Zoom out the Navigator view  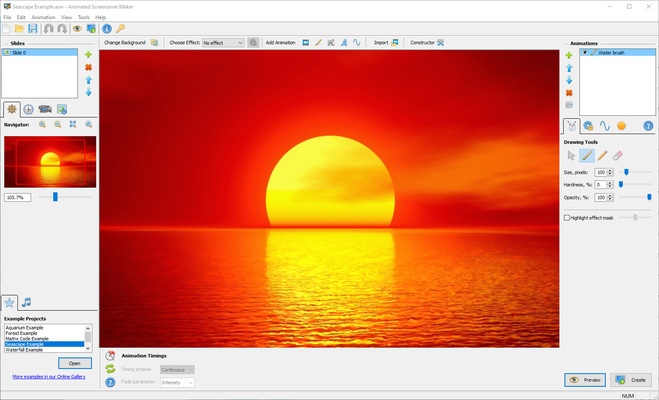click(58, 124)
